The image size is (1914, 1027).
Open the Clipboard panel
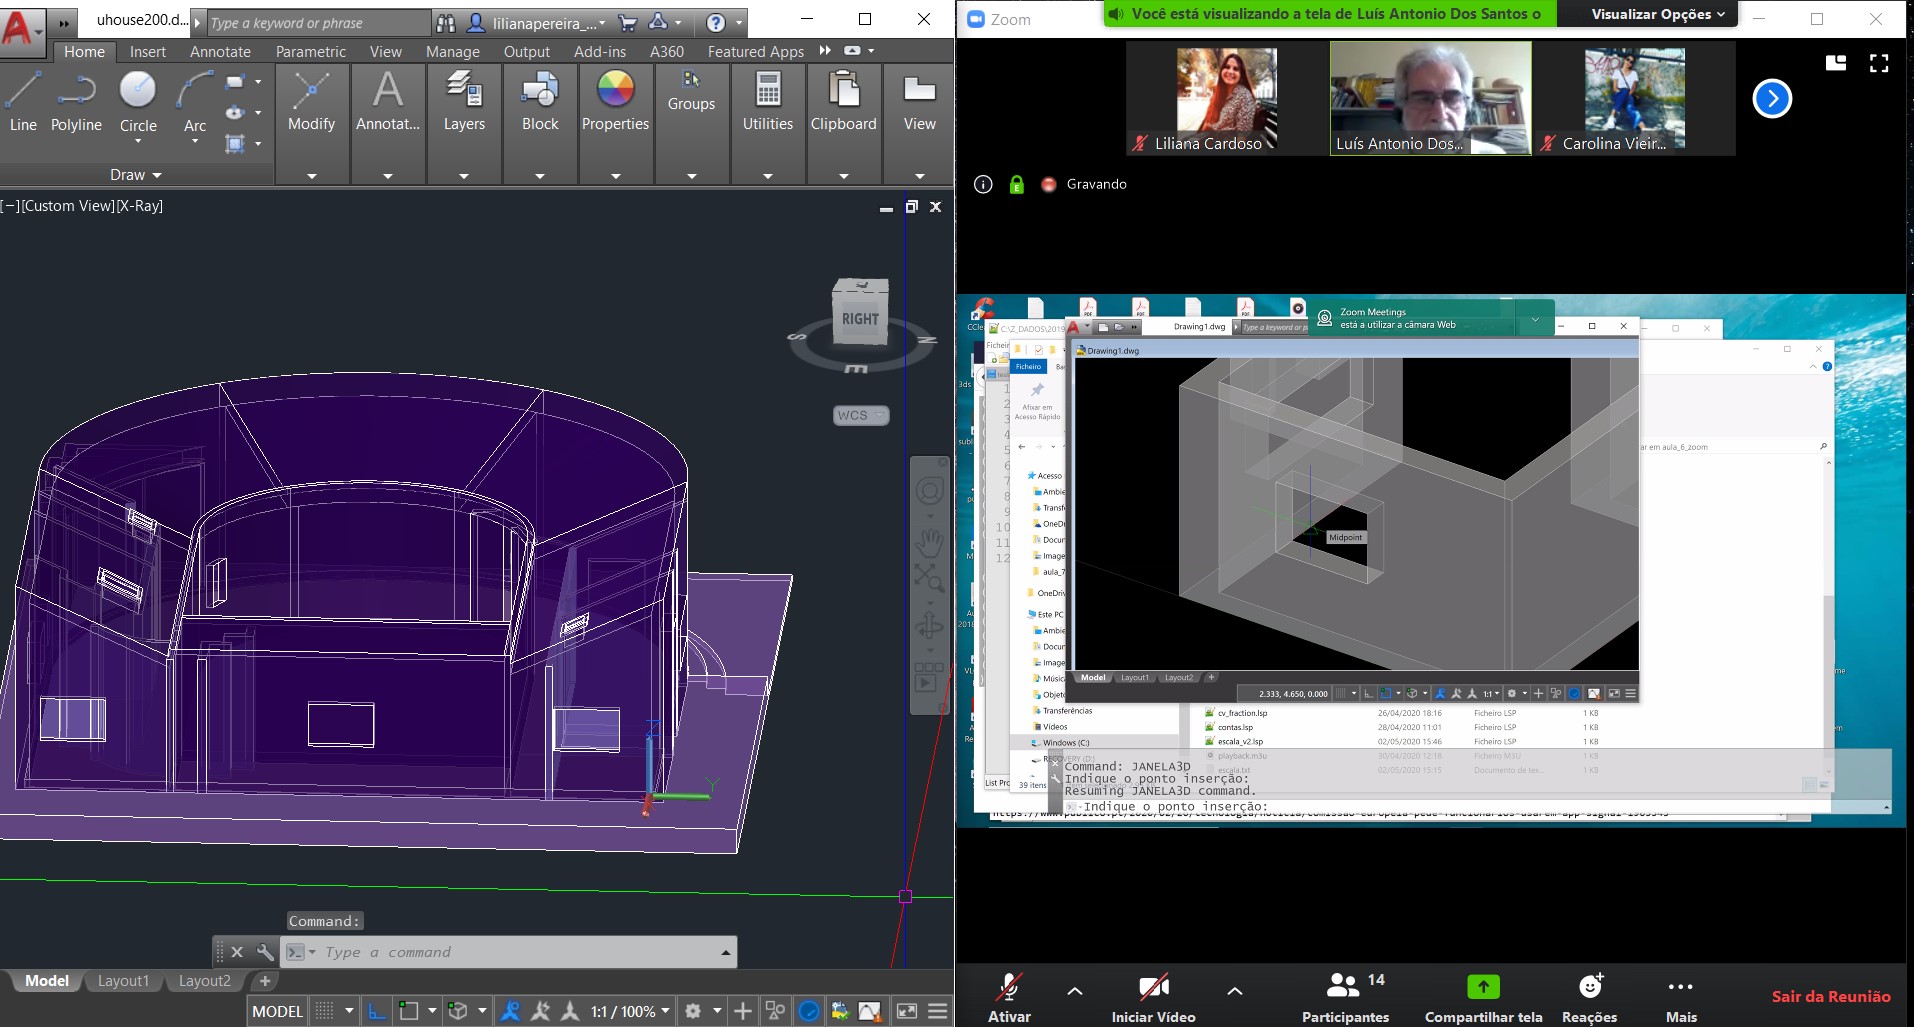pos(844,124)
